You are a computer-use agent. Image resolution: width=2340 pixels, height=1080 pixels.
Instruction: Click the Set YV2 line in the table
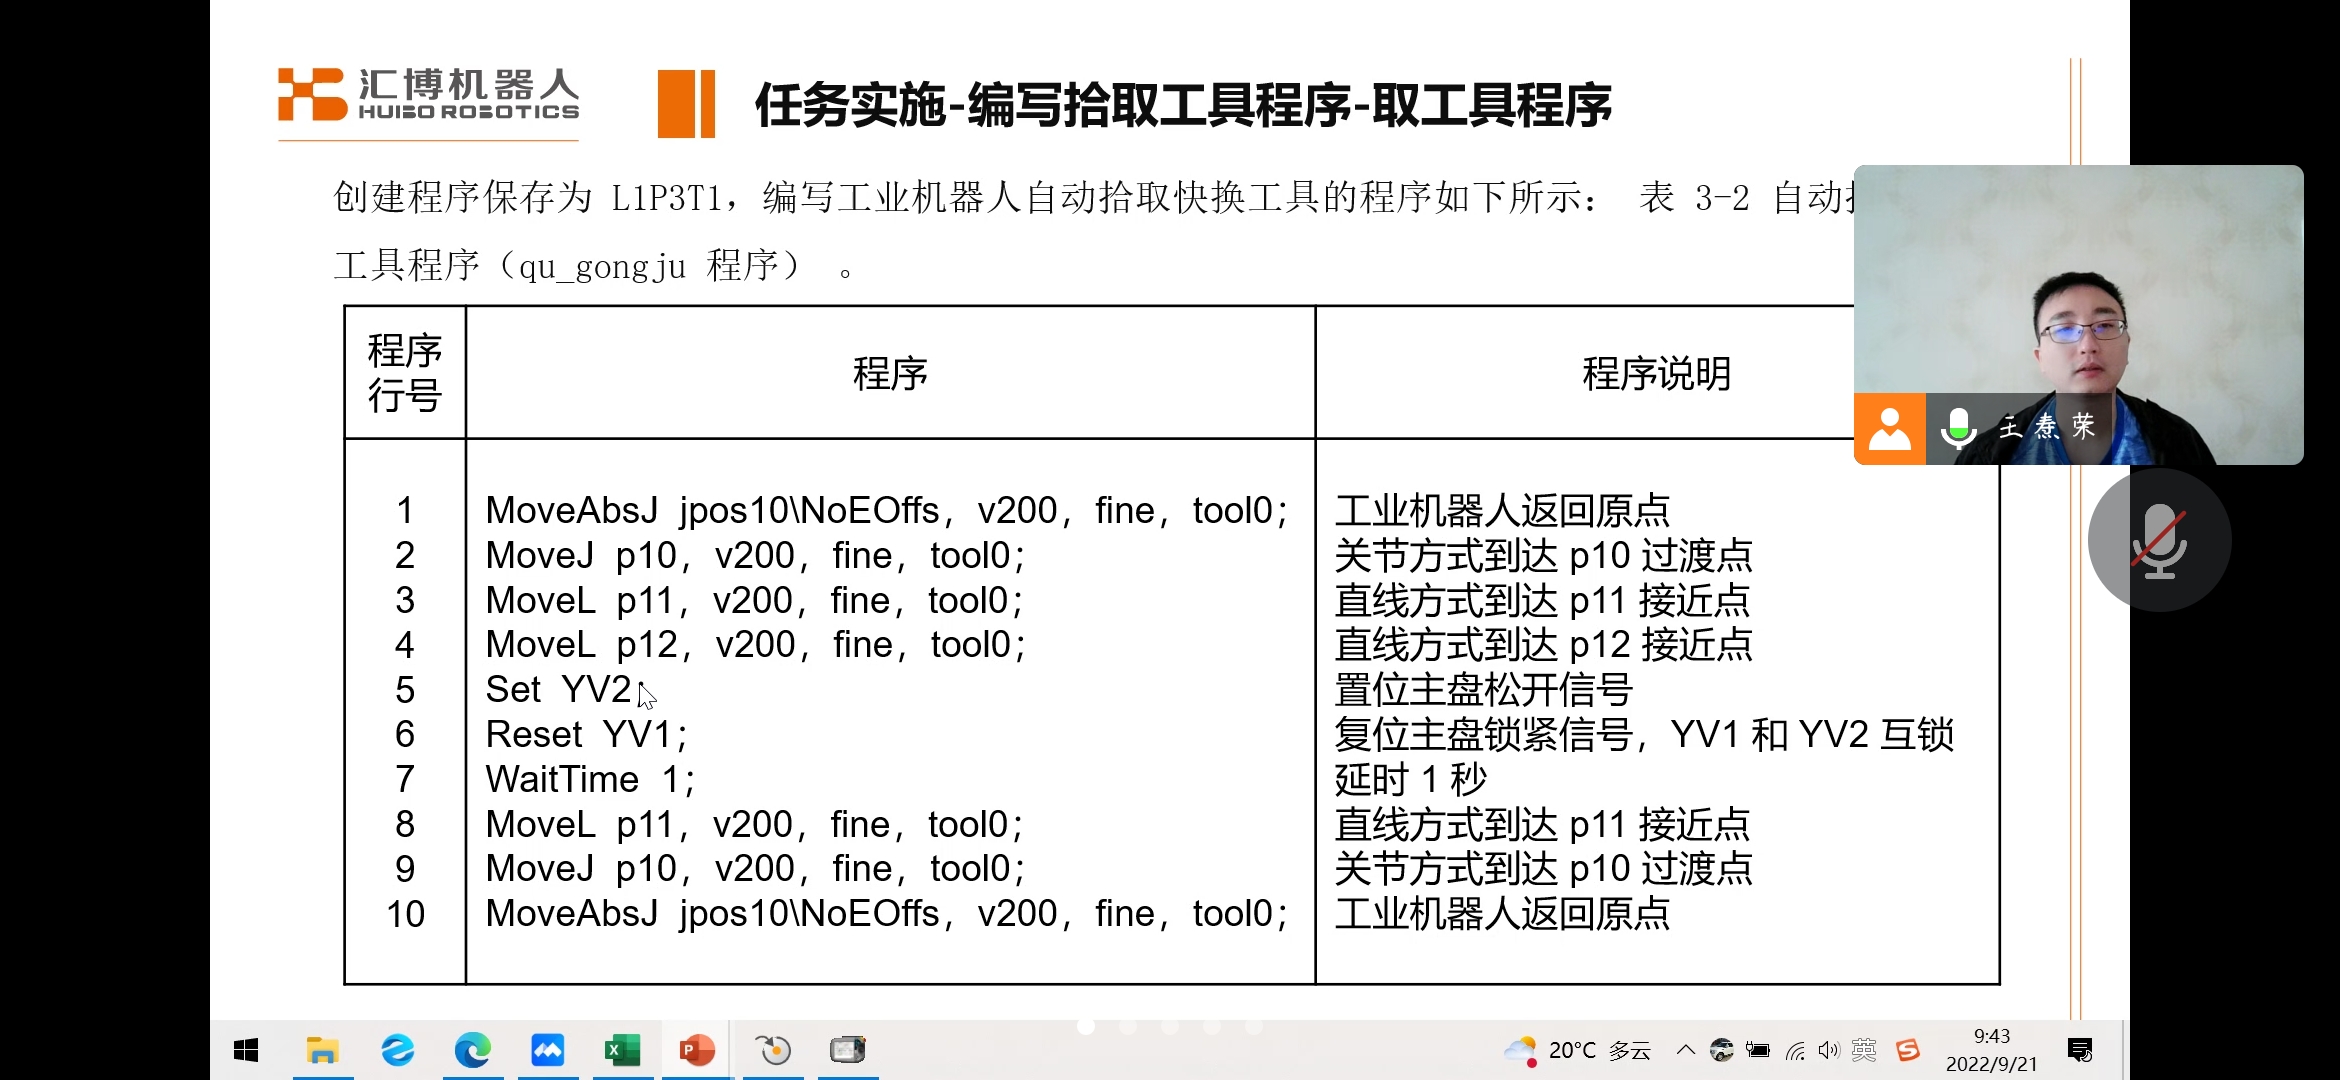pos(558,690)
